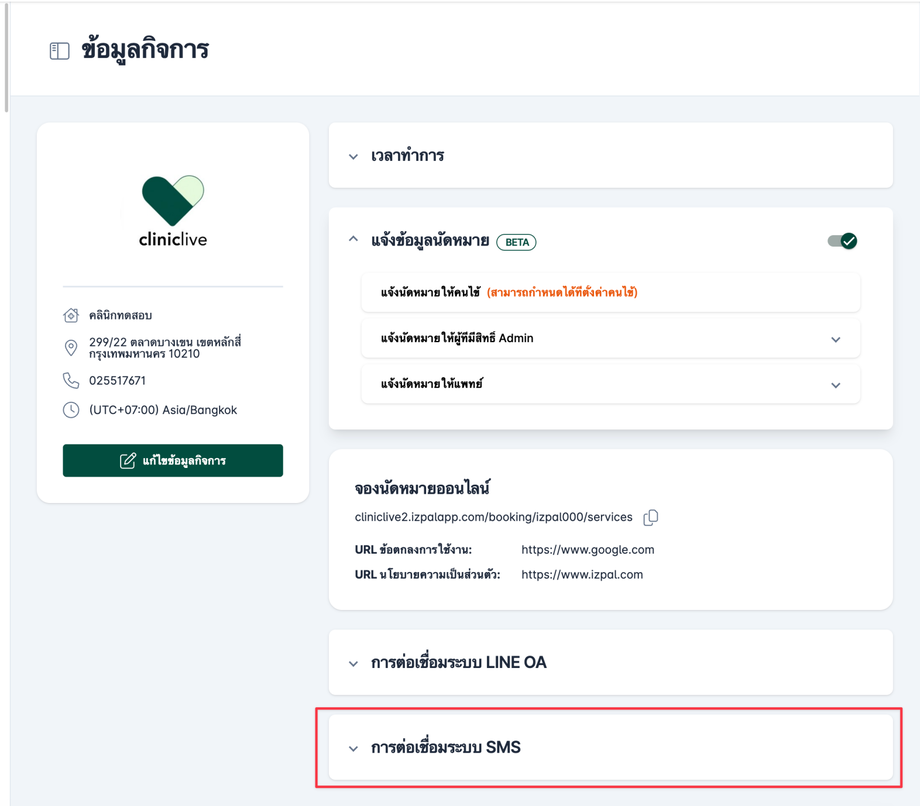920x806 pixels.
Task: Expand the แจ้งนัดหมายให้แพทย์ row
Action: point(835,385)
